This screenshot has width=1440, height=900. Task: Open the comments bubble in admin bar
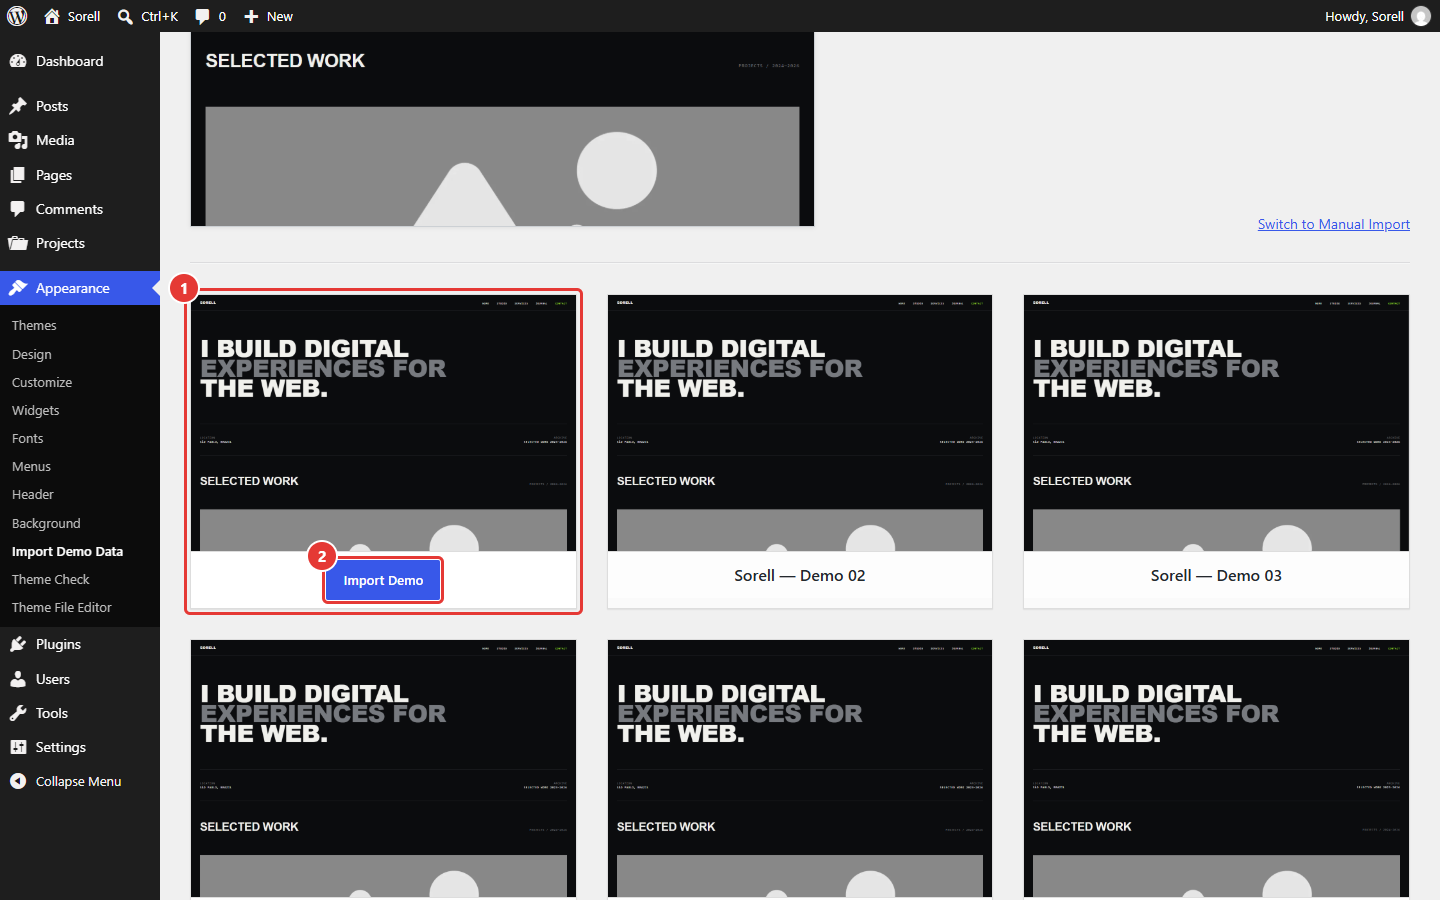point(202,16)
